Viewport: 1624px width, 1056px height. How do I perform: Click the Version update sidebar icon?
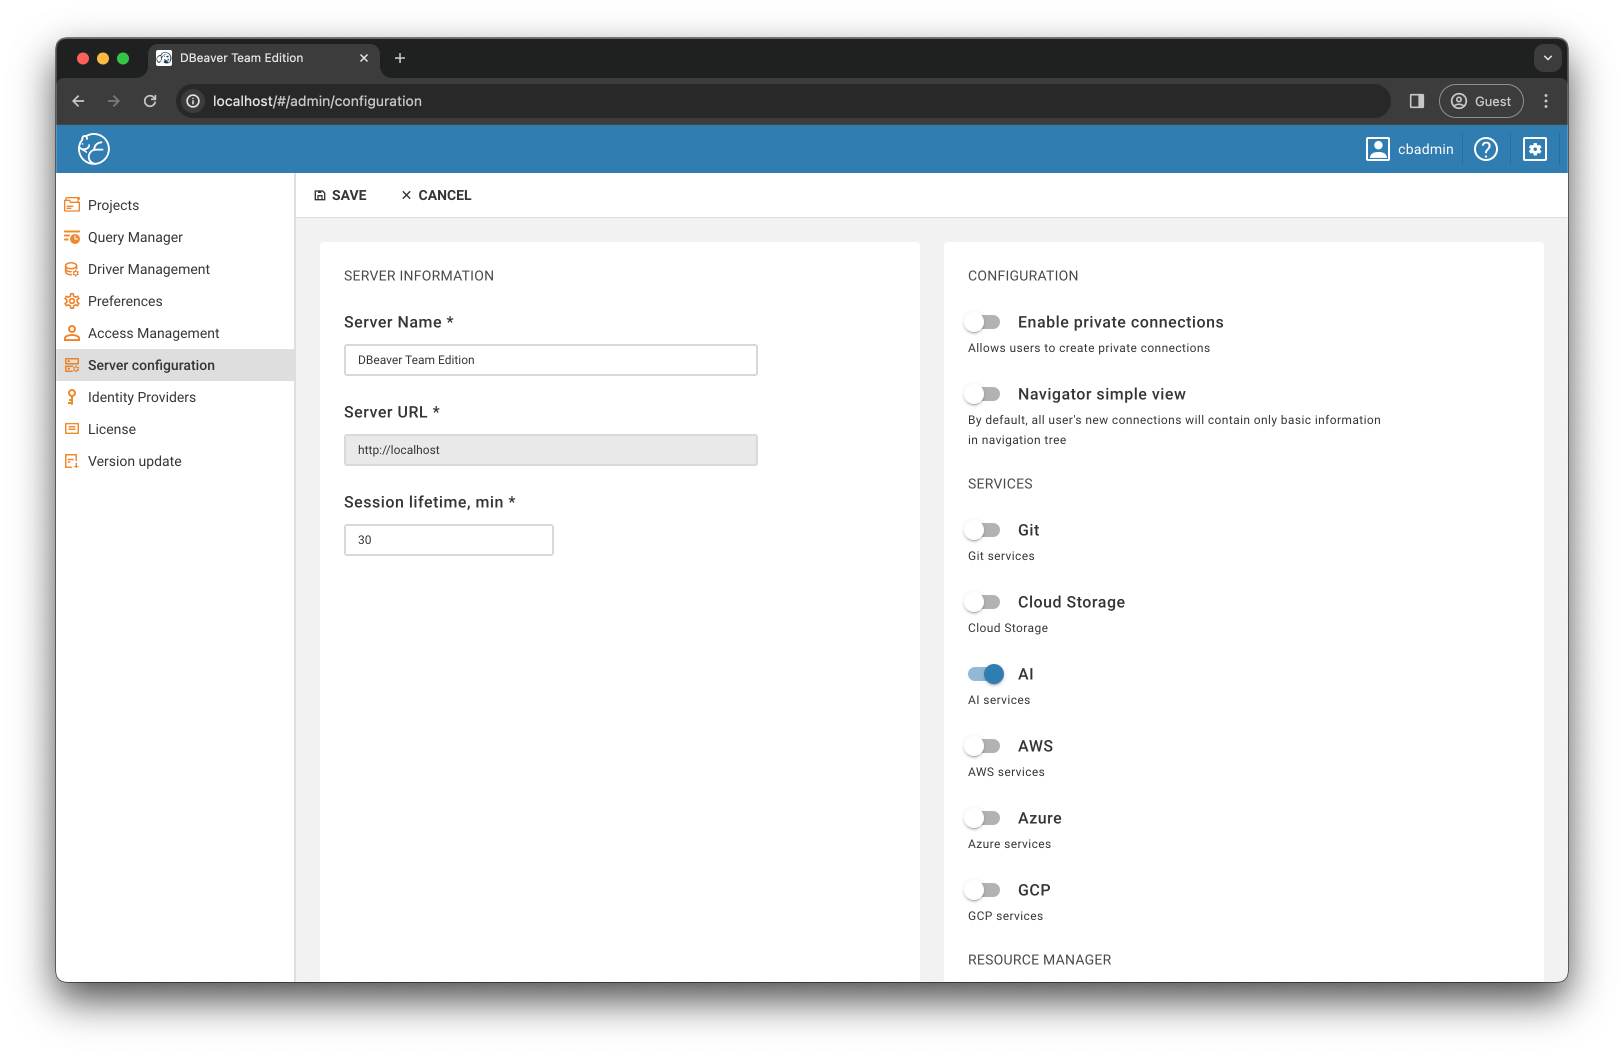(x=72, y=461)
